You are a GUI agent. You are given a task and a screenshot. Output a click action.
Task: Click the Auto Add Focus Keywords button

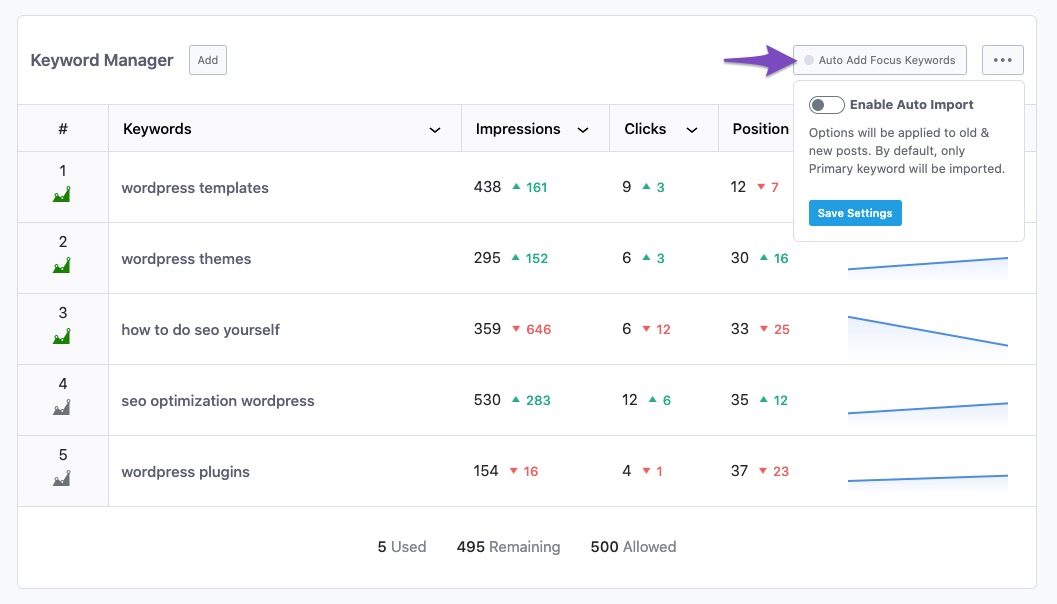point(880,60)
